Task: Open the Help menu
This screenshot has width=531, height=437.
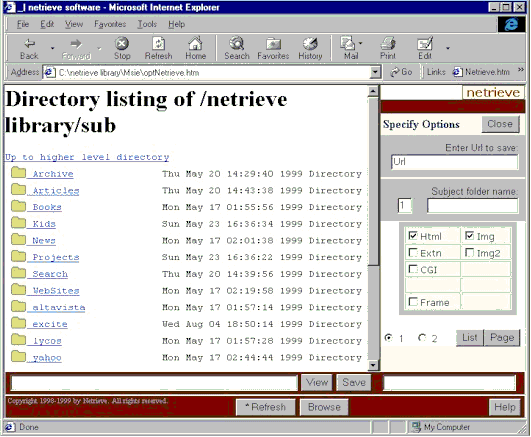Action: tap(176, 24)
